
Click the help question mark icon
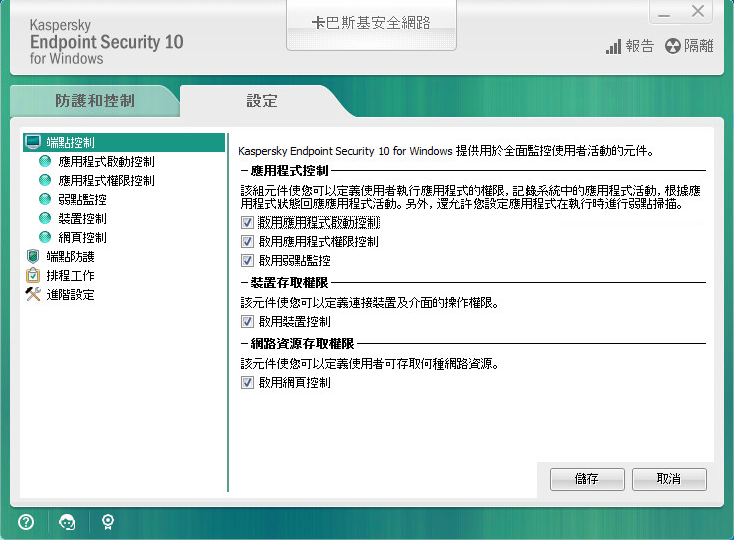coord(27,521)
